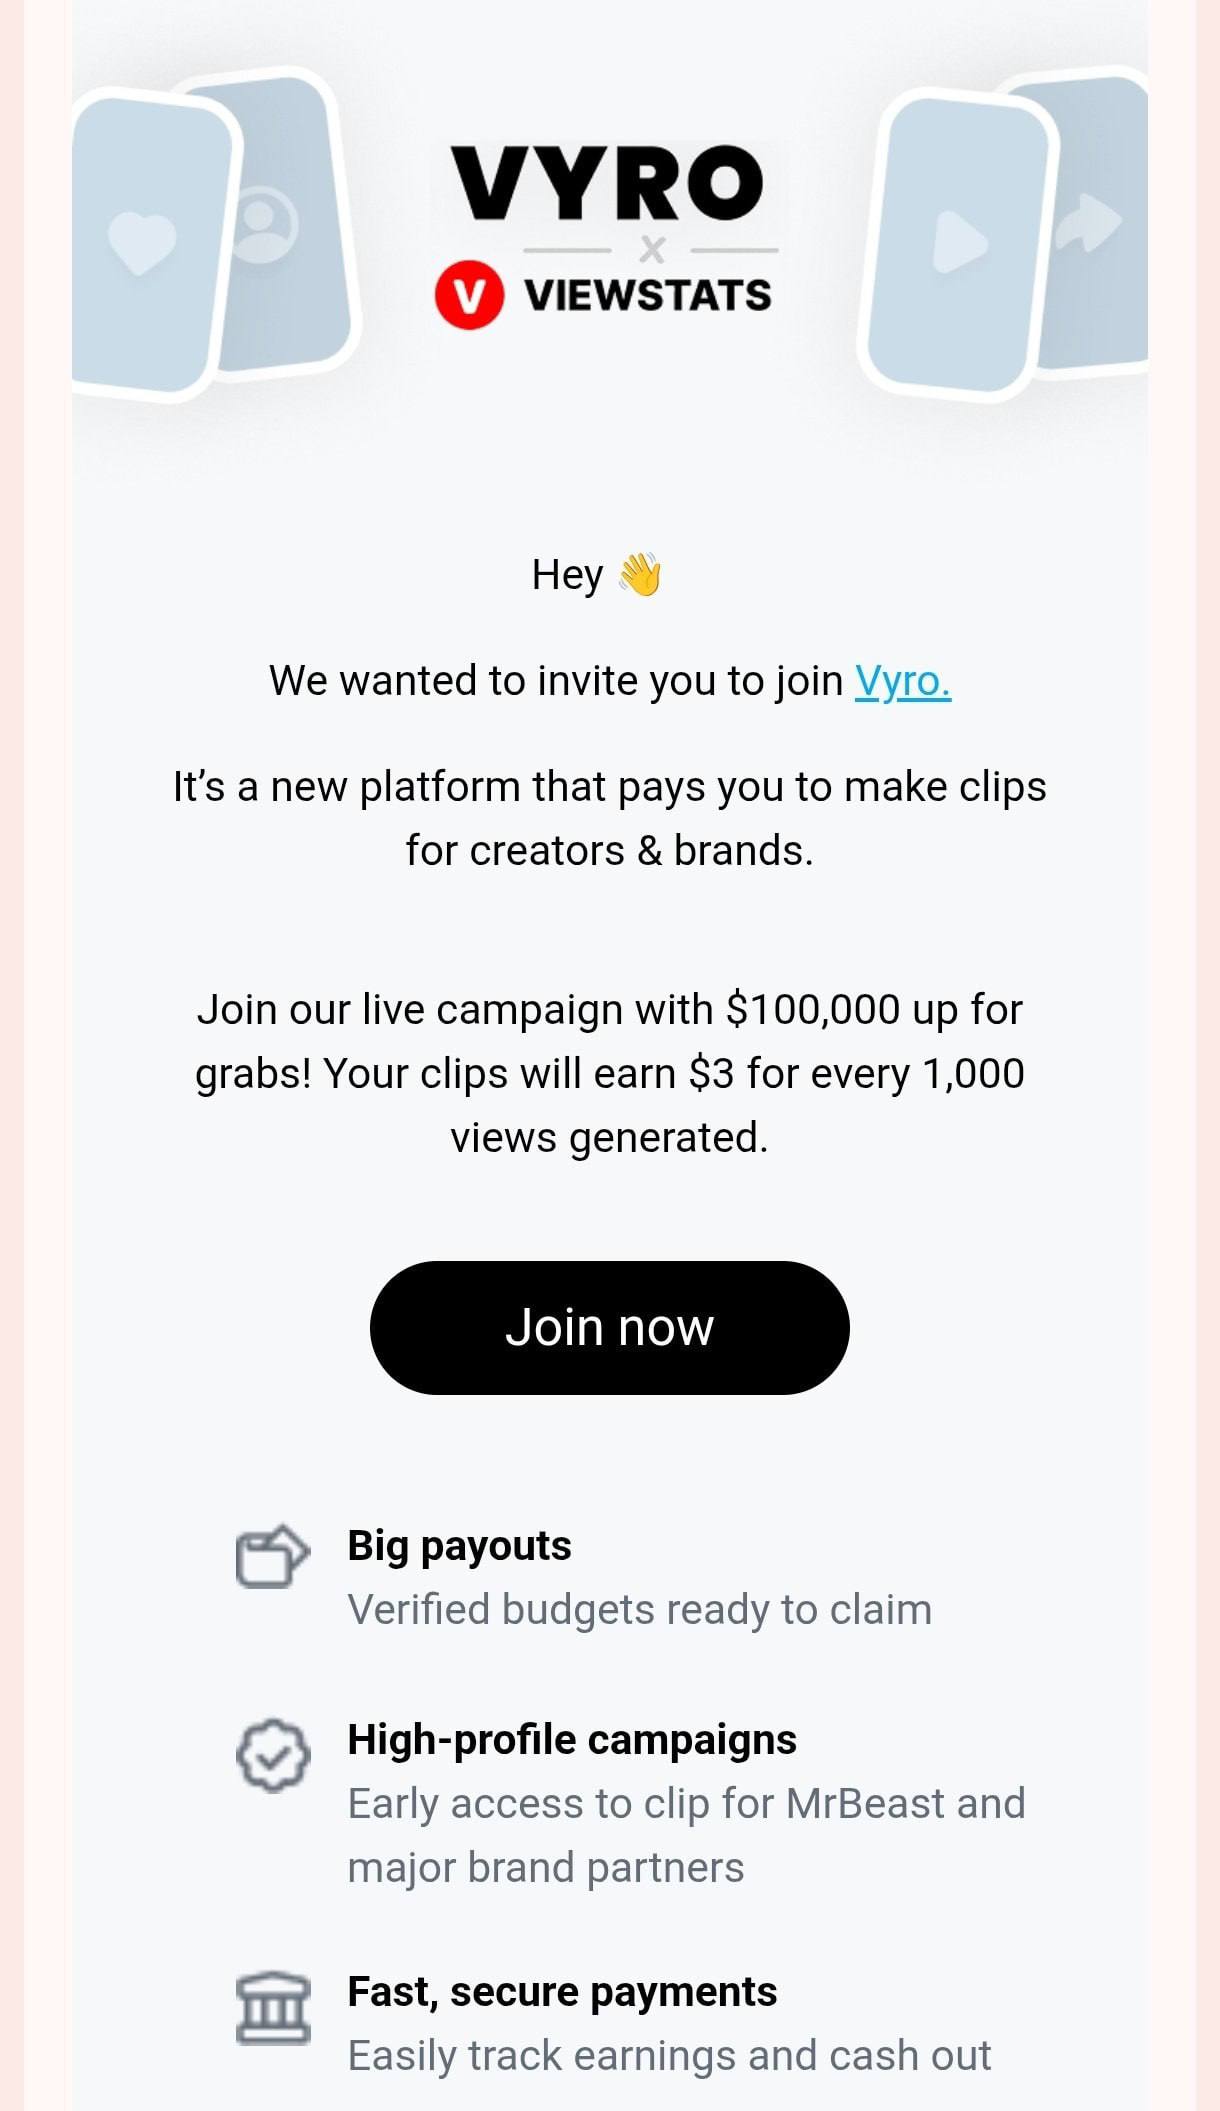Click the High-profile campaigns heading
This screenshot has width=1220, height=2111.
[x=571, y=1740]
